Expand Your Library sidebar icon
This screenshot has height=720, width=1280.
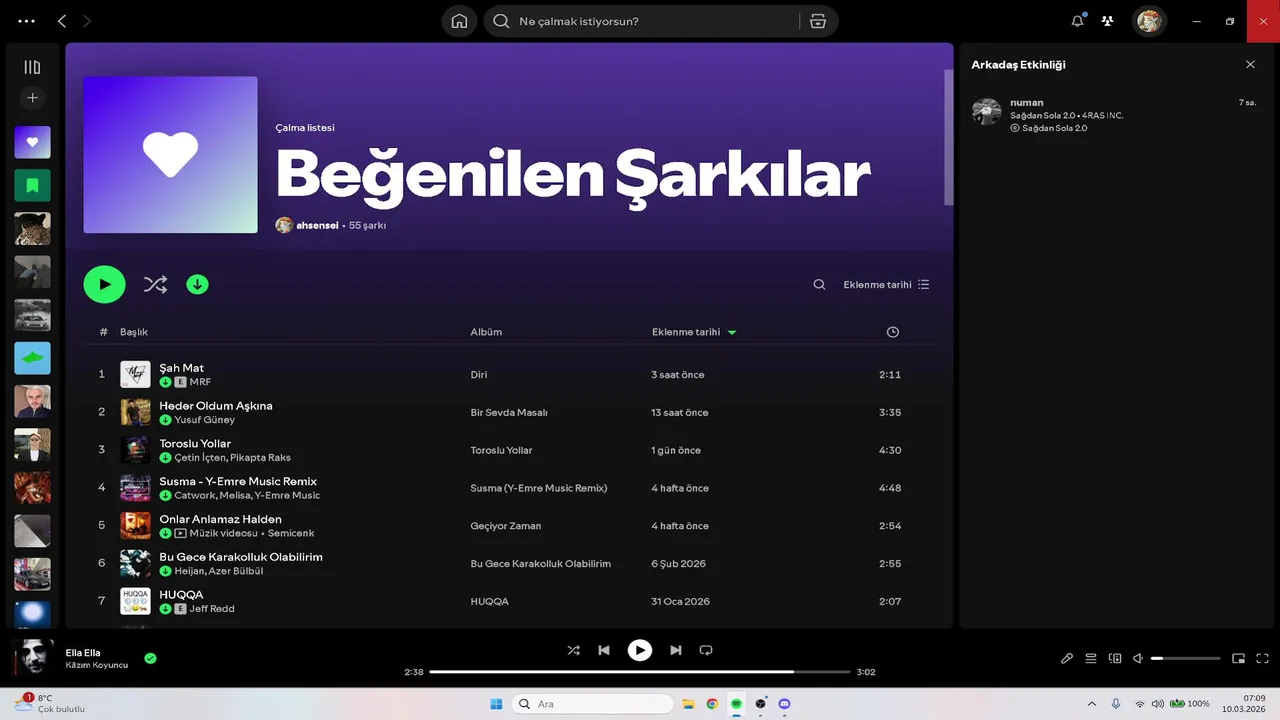(x=32, y=67)
